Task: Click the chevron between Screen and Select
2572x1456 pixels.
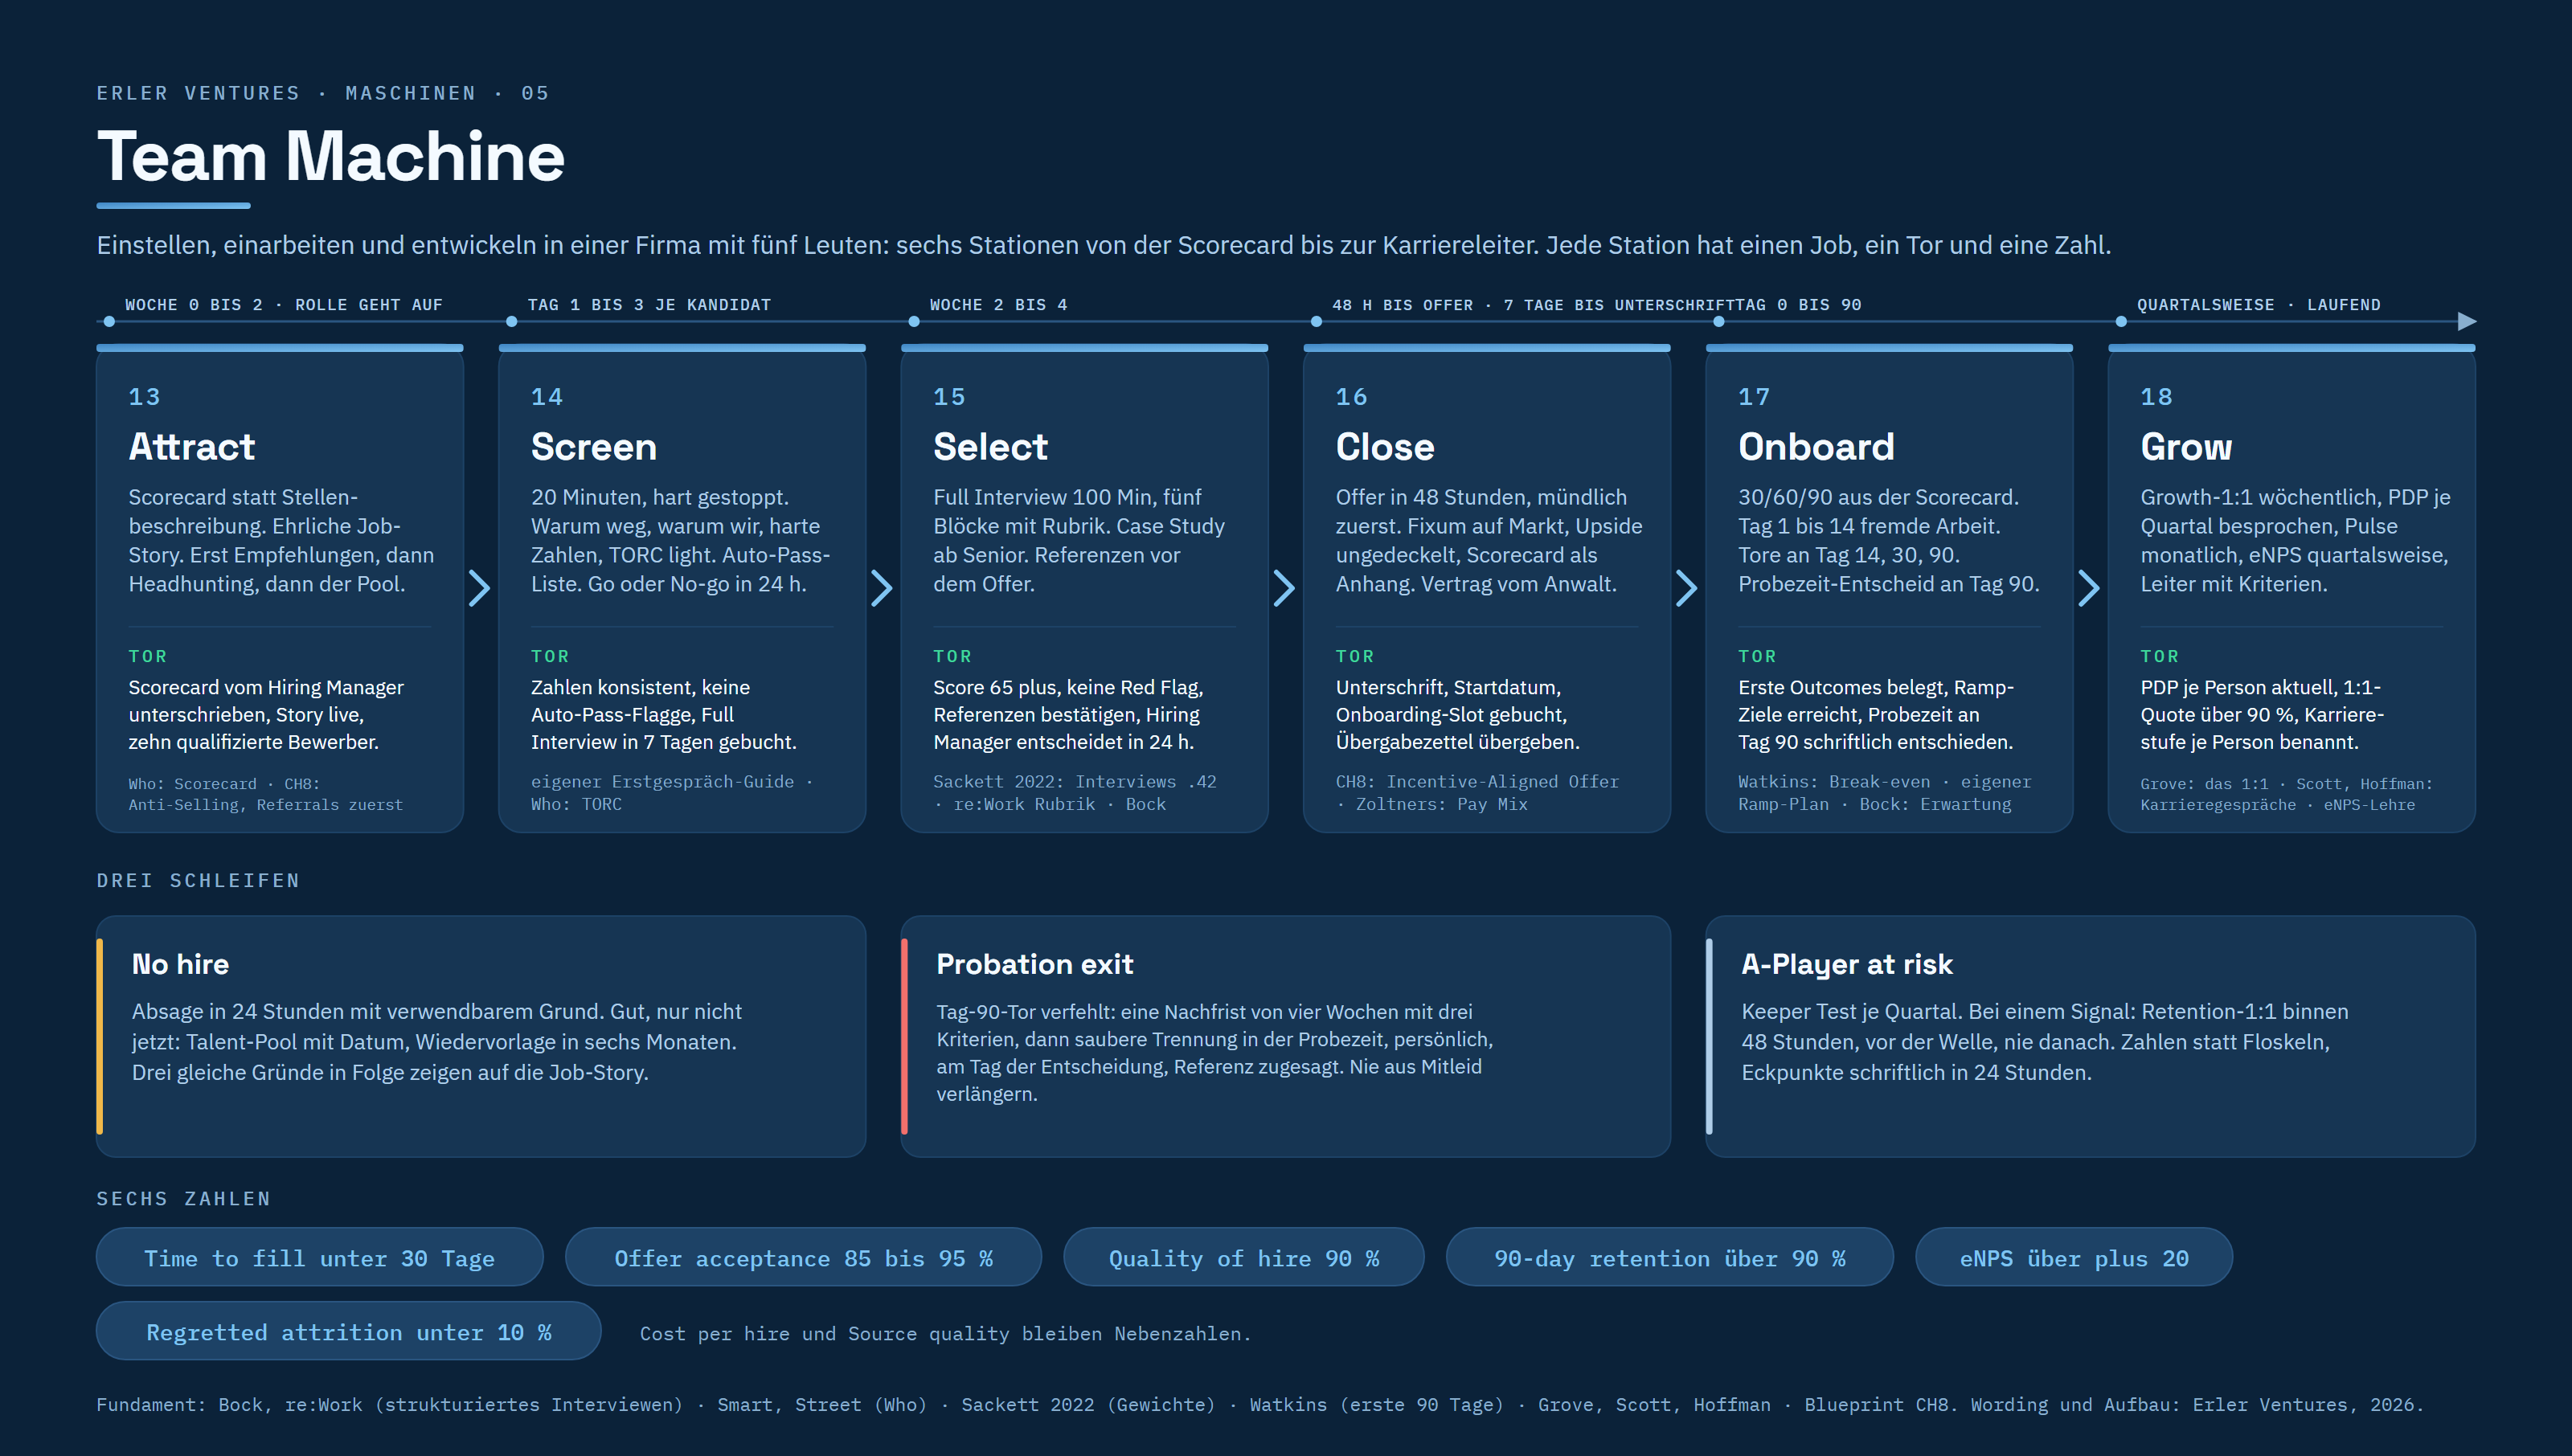Action: pos(882,588)
